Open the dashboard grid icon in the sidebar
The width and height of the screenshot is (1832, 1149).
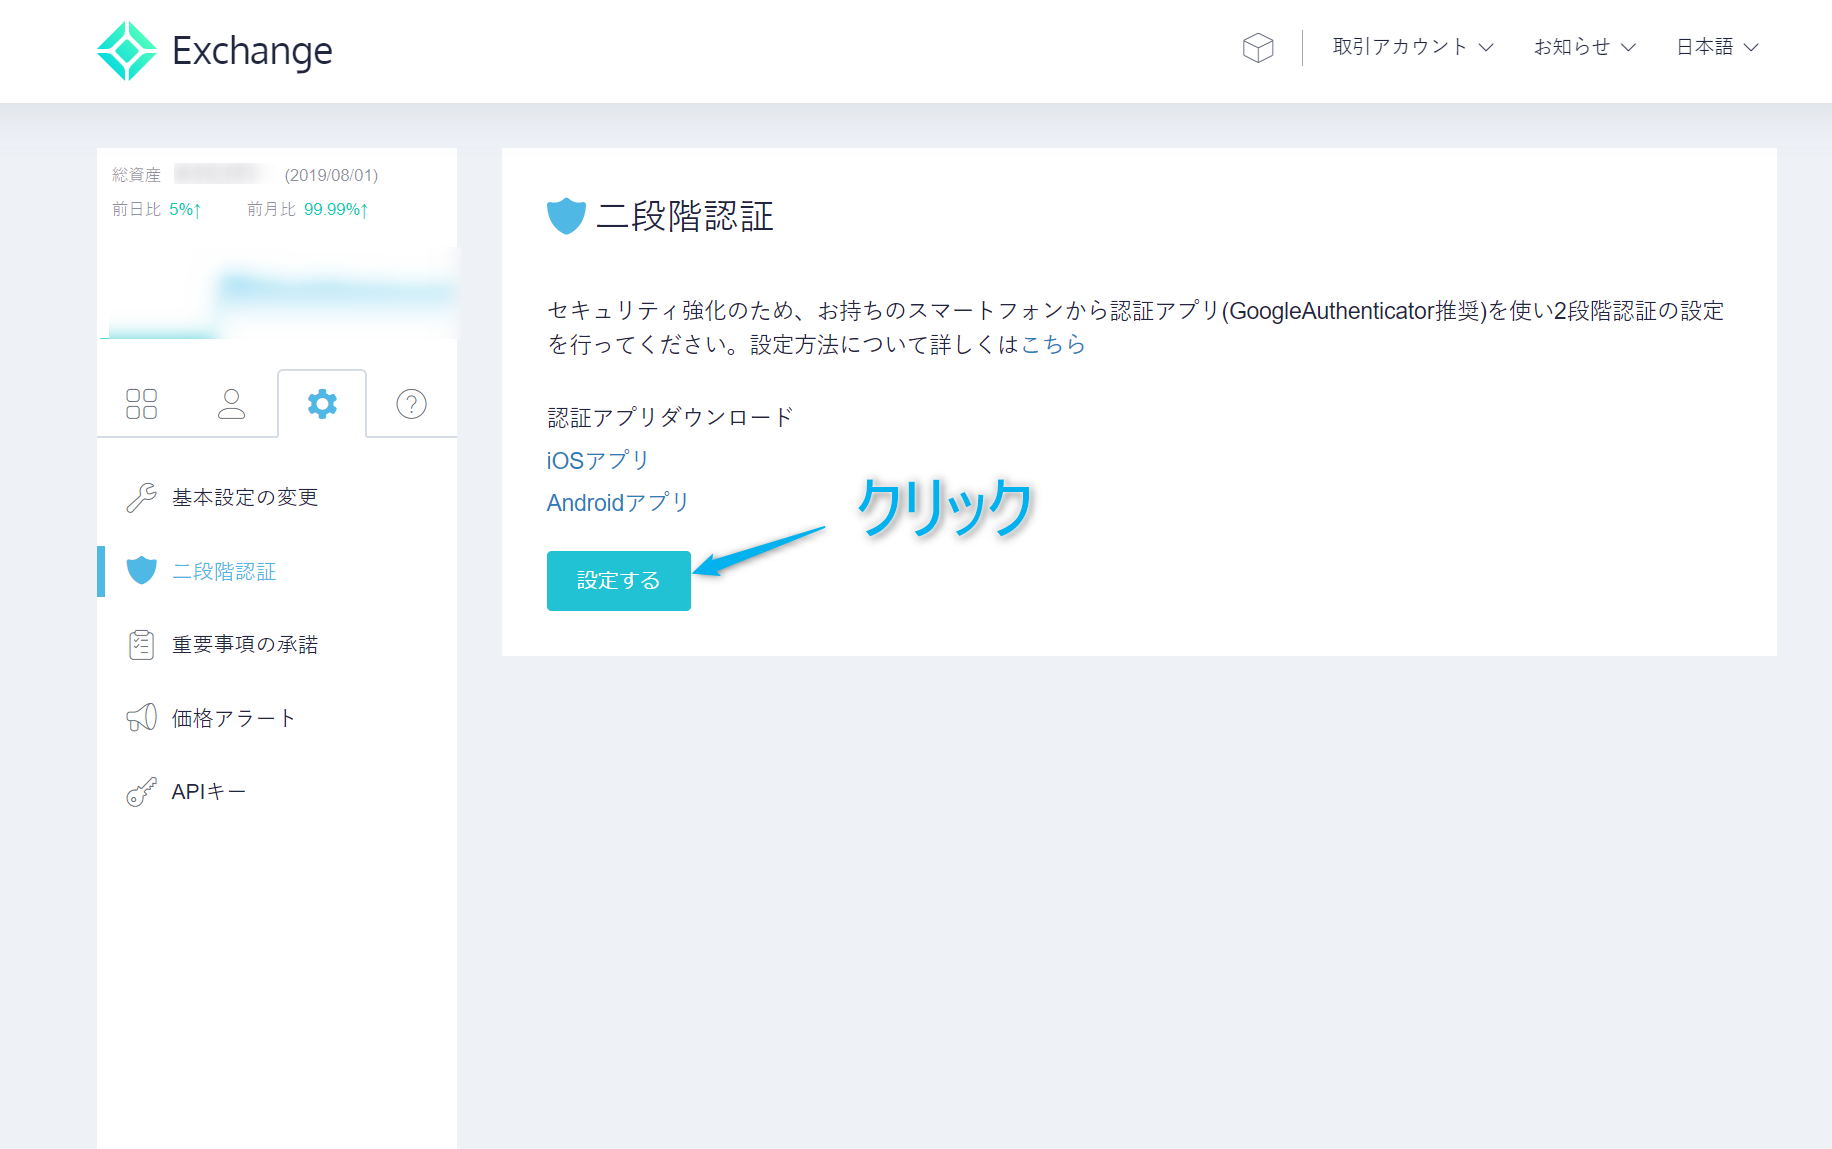point(141,403)
